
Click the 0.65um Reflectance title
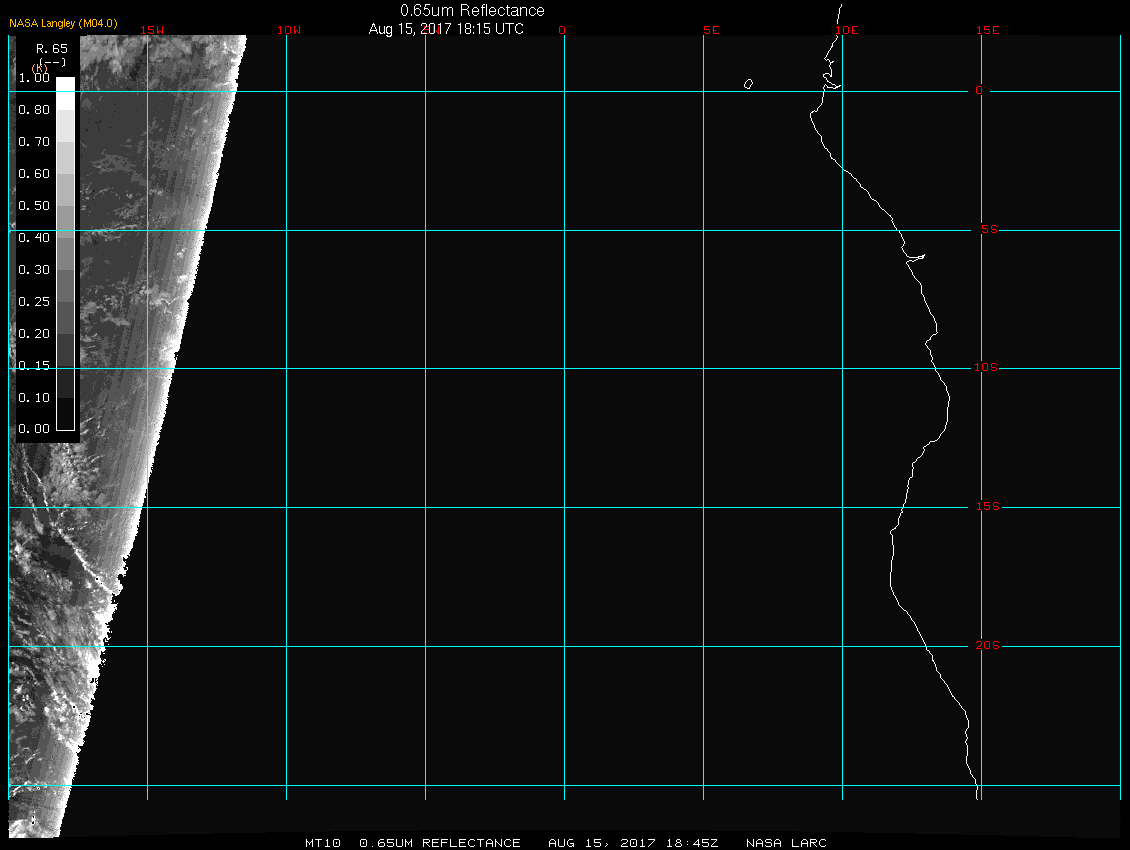point(472,10)
